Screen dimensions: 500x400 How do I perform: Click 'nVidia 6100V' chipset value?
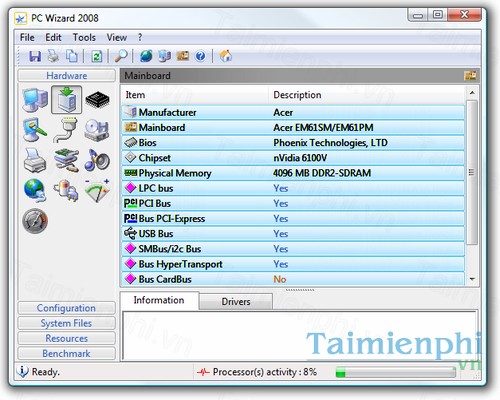coord(300,158)
